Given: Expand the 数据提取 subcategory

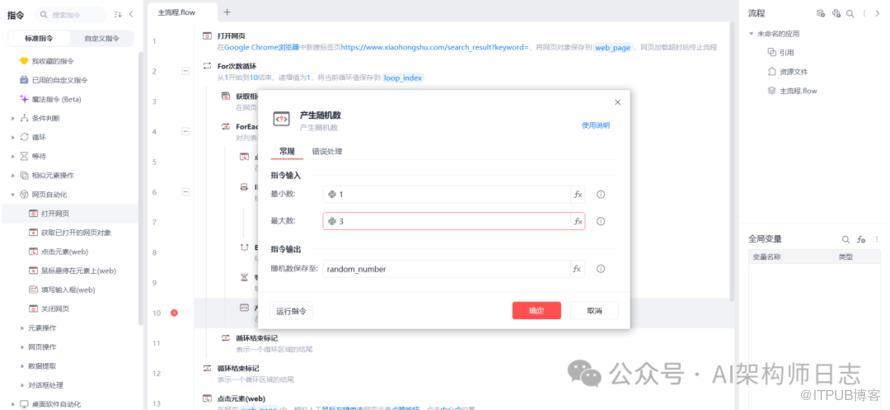Looking at the screenshot, I should point(22,366).
